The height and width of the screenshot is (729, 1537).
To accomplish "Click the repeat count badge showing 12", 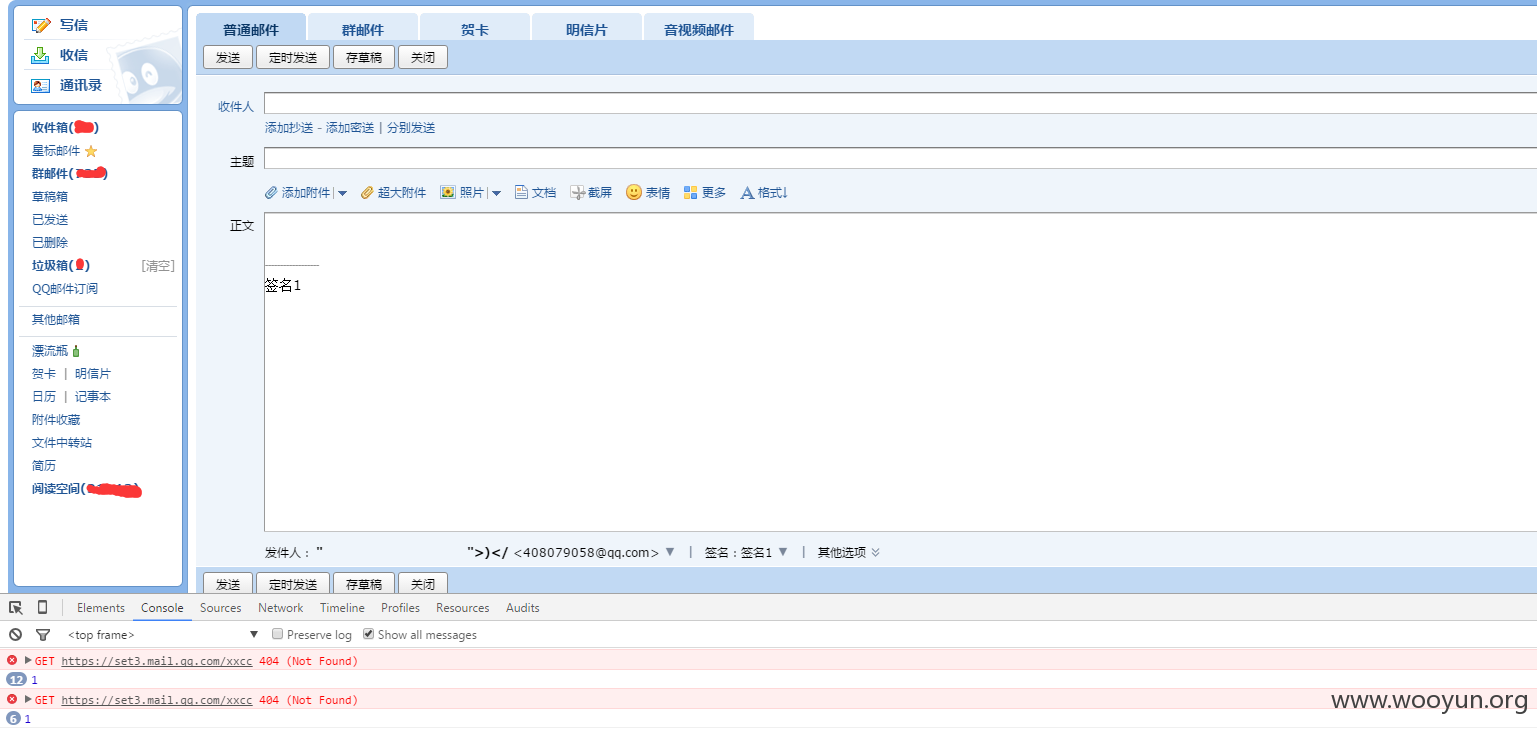I will [x=16, y=680].
